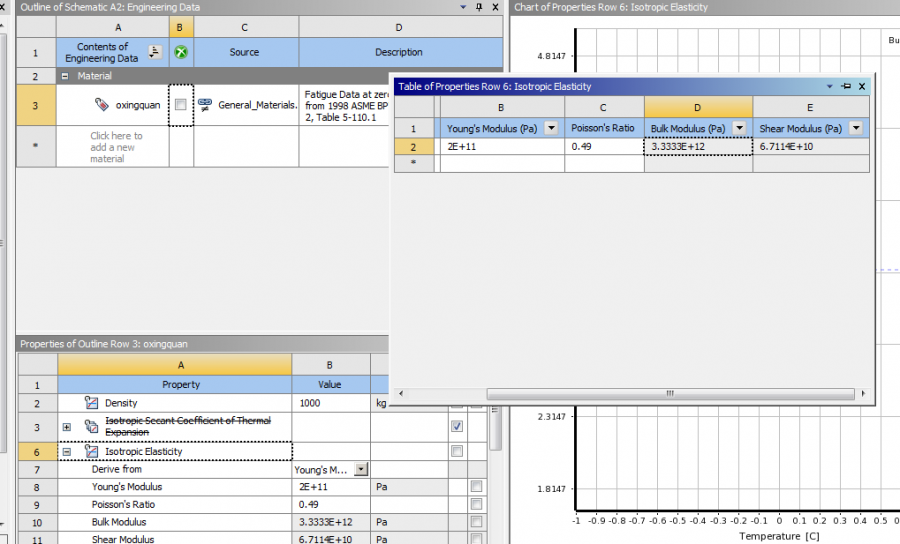The height and width of the screenshot is (544, 900).
Task: Select row 3 header in outline table
Action: coord(36,105)
